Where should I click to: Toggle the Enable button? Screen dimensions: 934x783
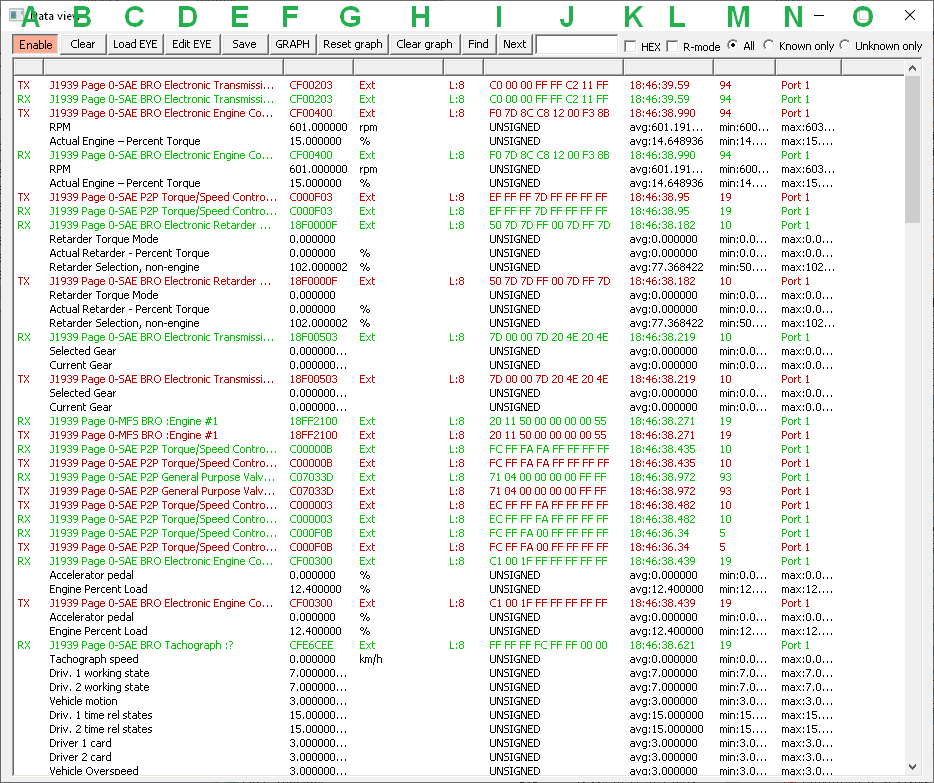(36, 45)
